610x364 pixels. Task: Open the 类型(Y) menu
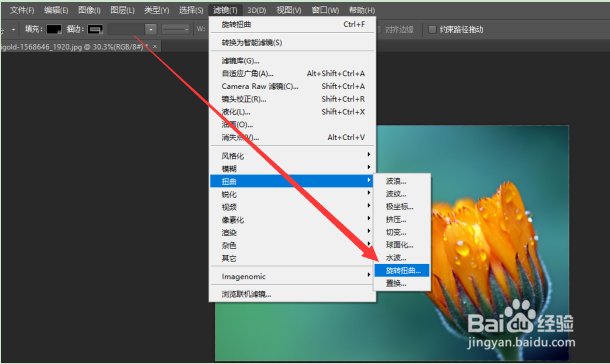pos(156,10)
